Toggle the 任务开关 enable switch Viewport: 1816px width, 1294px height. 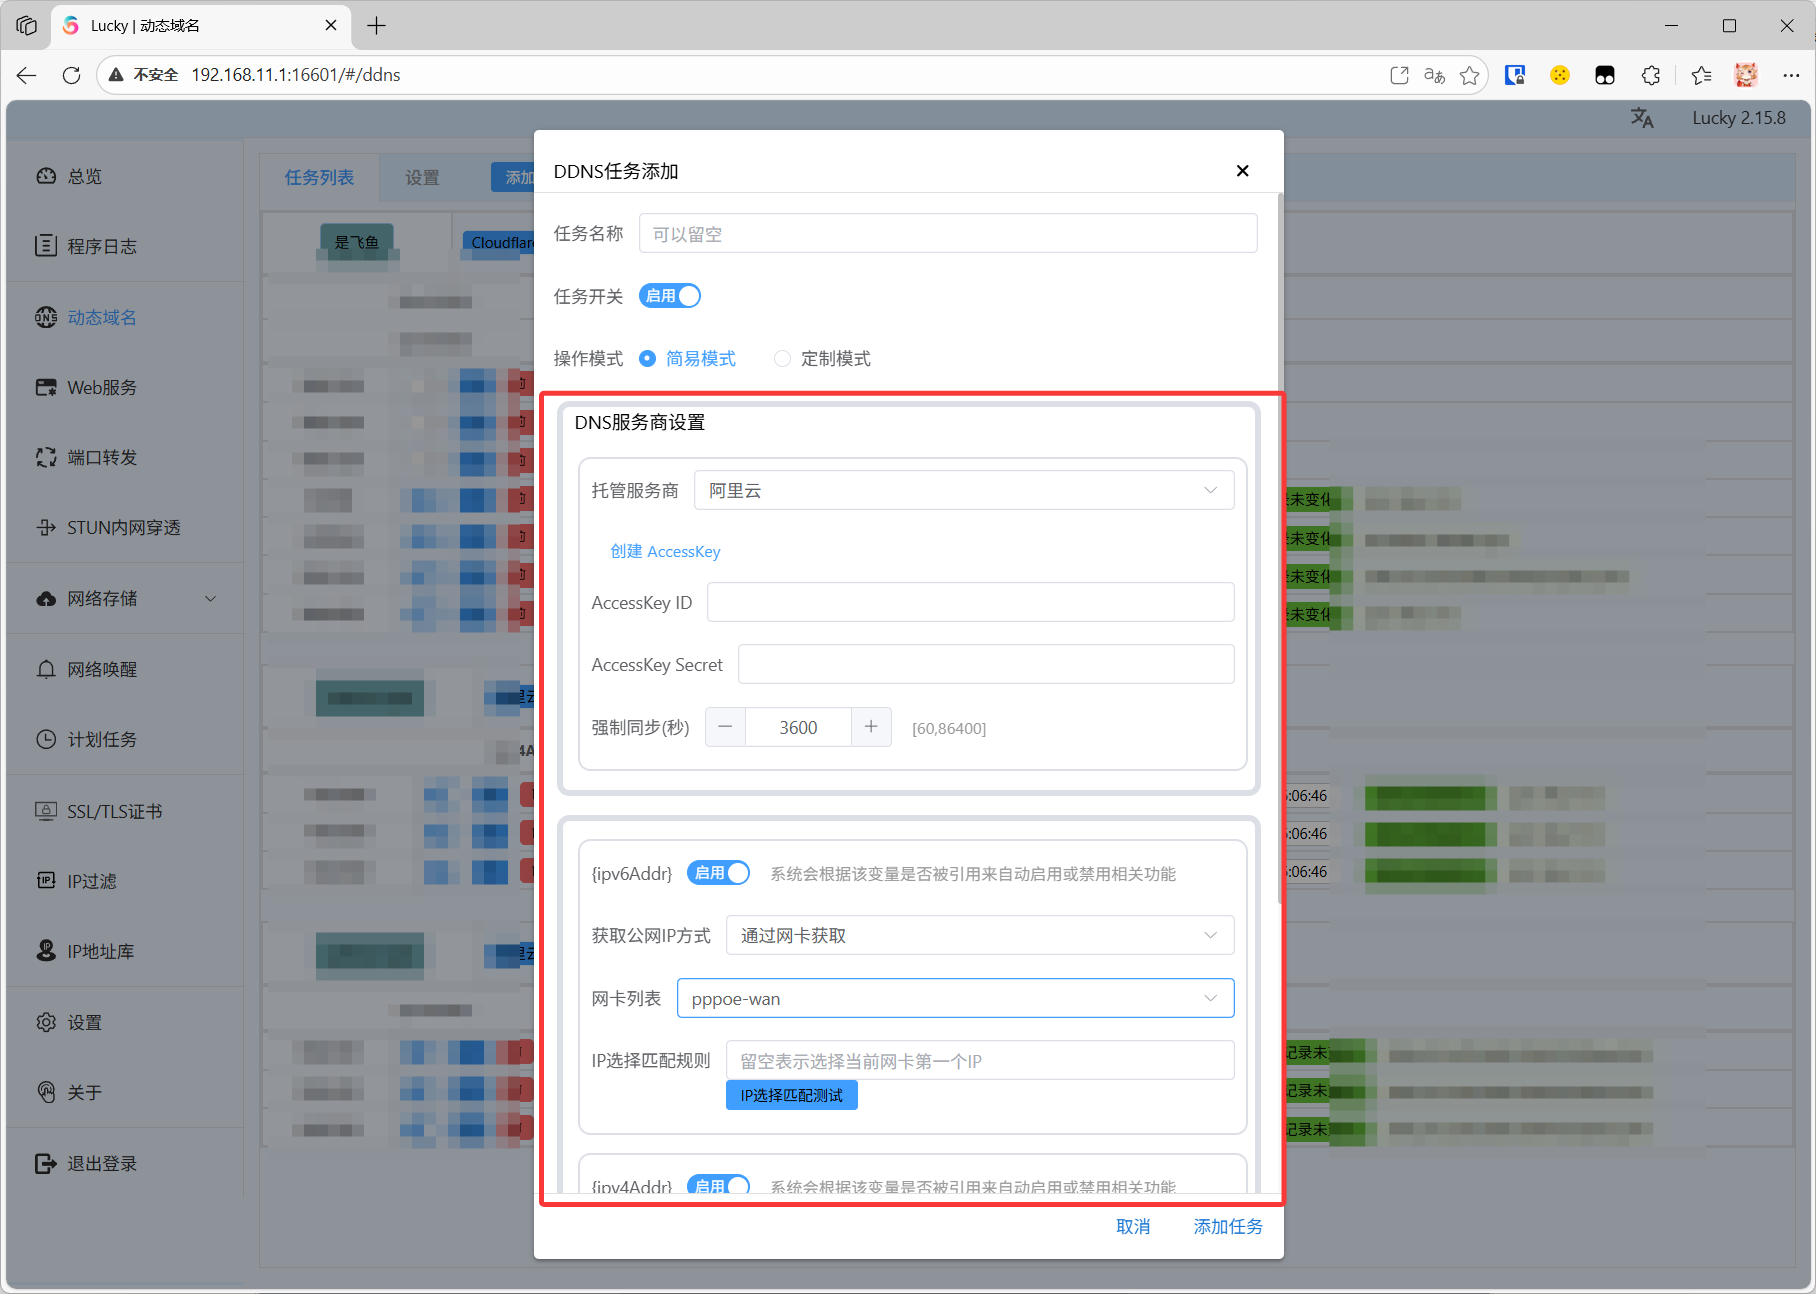click(670, 296)
